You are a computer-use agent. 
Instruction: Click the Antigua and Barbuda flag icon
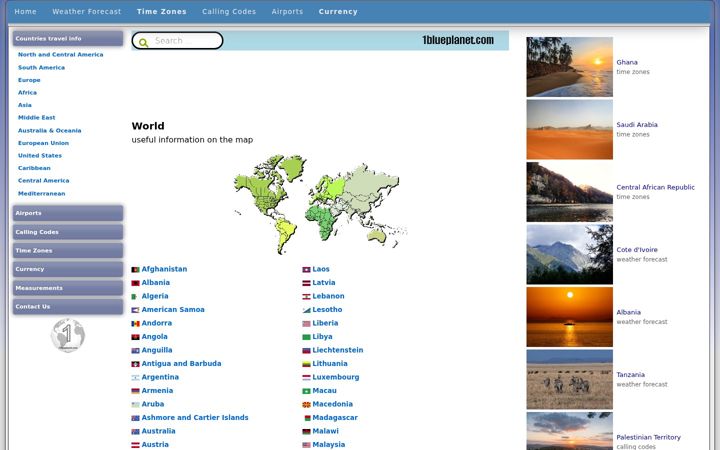pos(135,364)
